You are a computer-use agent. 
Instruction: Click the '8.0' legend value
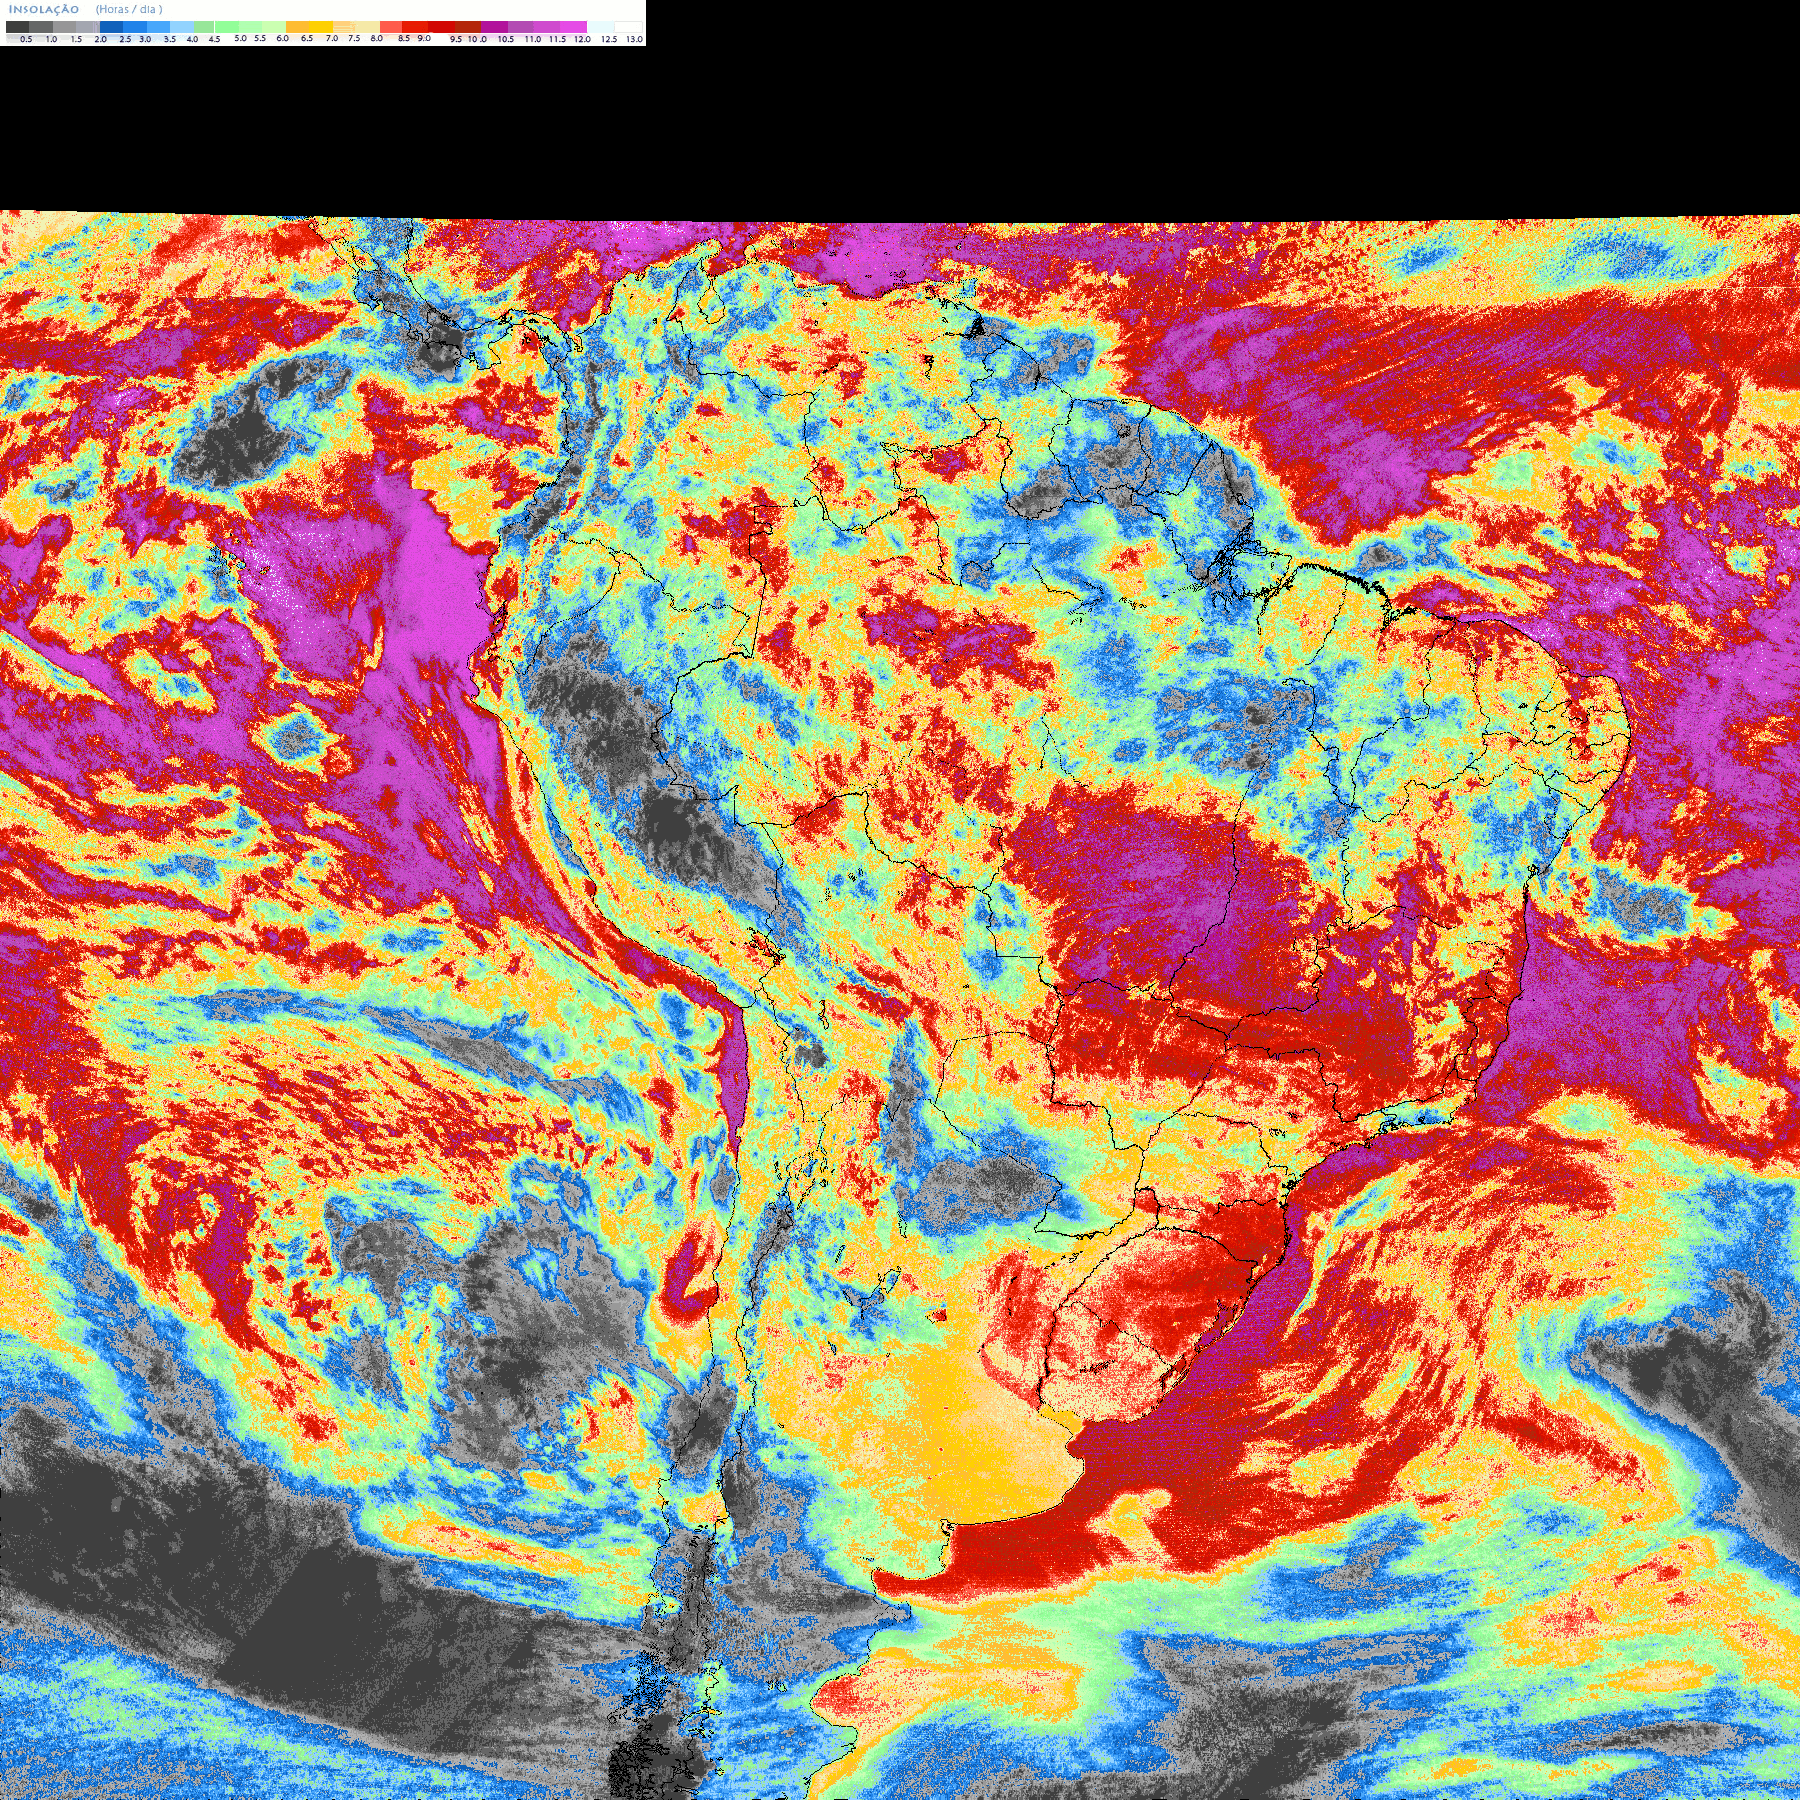tap(377, 38)
